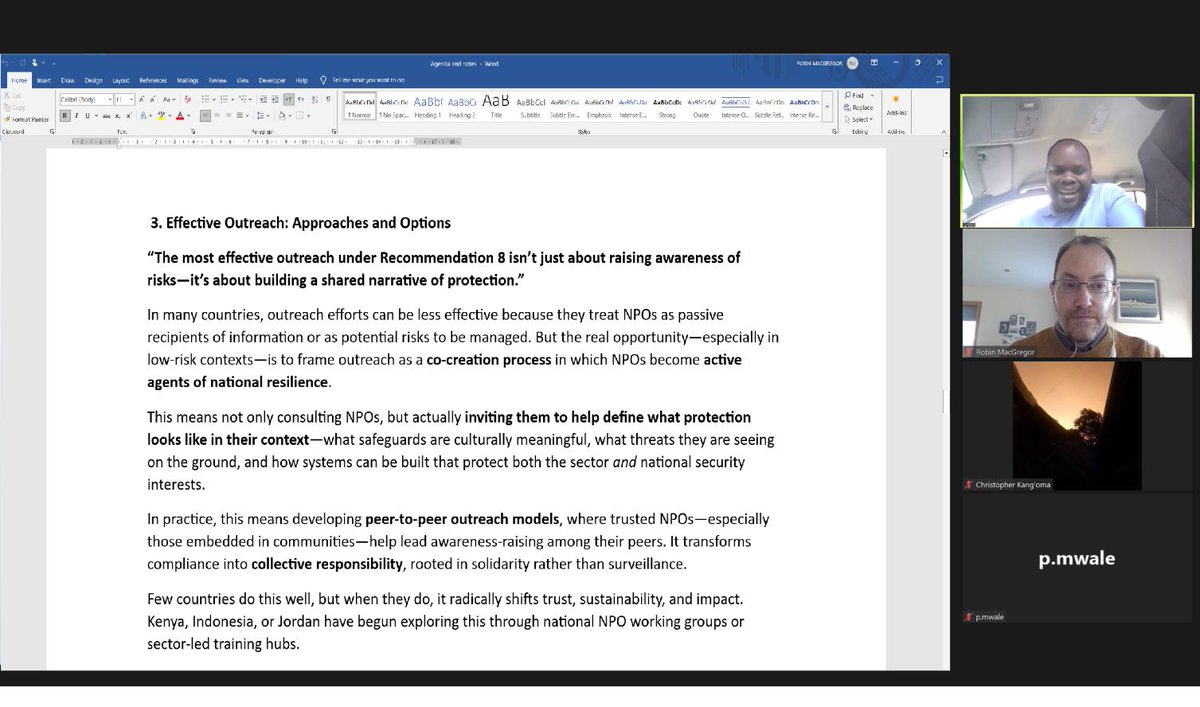Open the References tab

click(x=153, y=80)
